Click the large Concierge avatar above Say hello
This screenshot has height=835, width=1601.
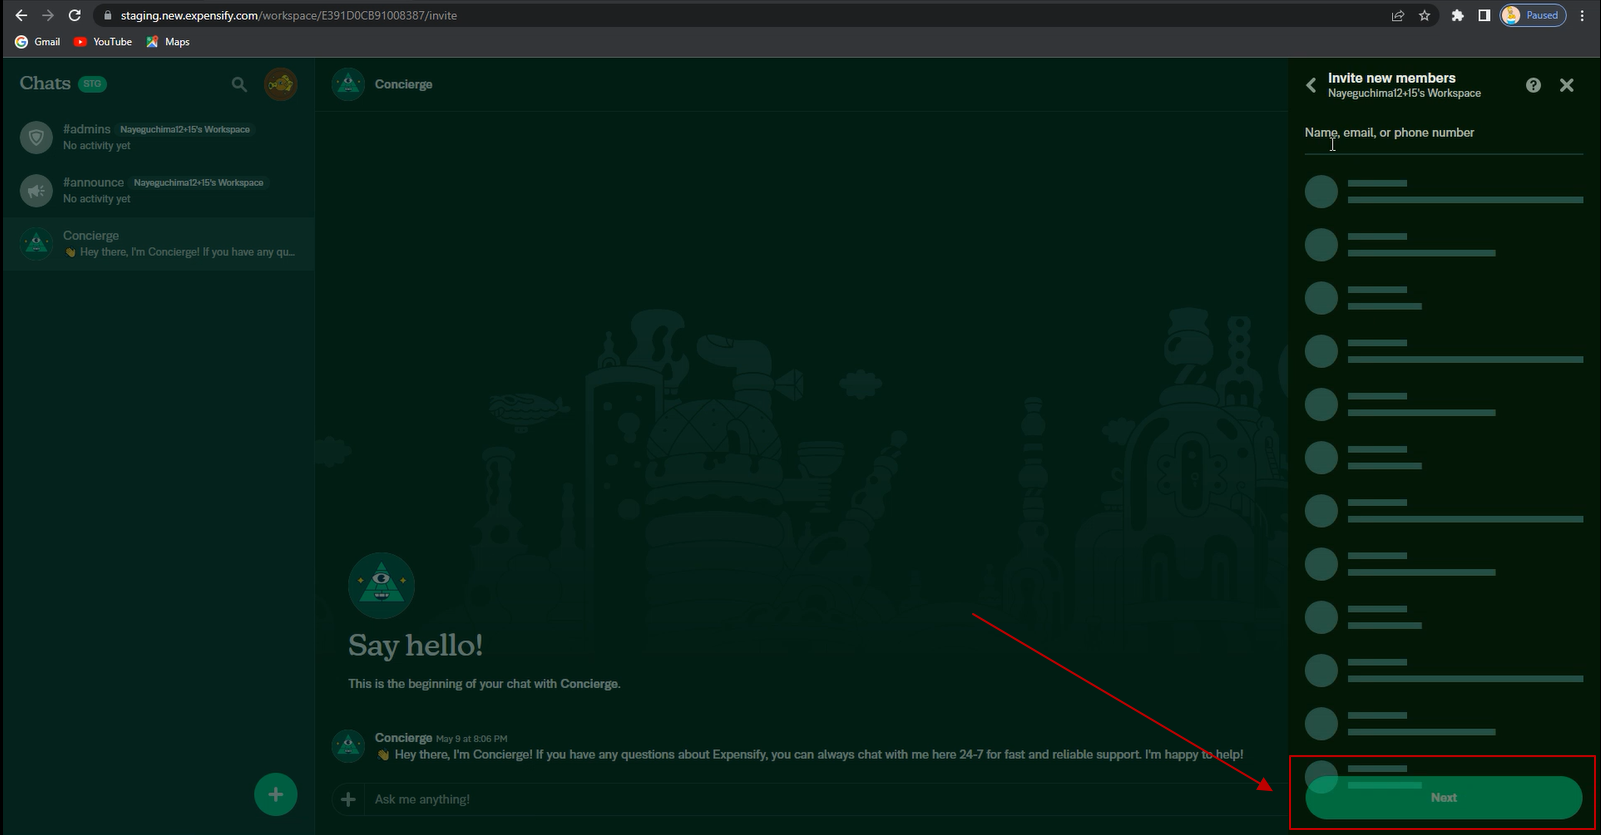381,585
